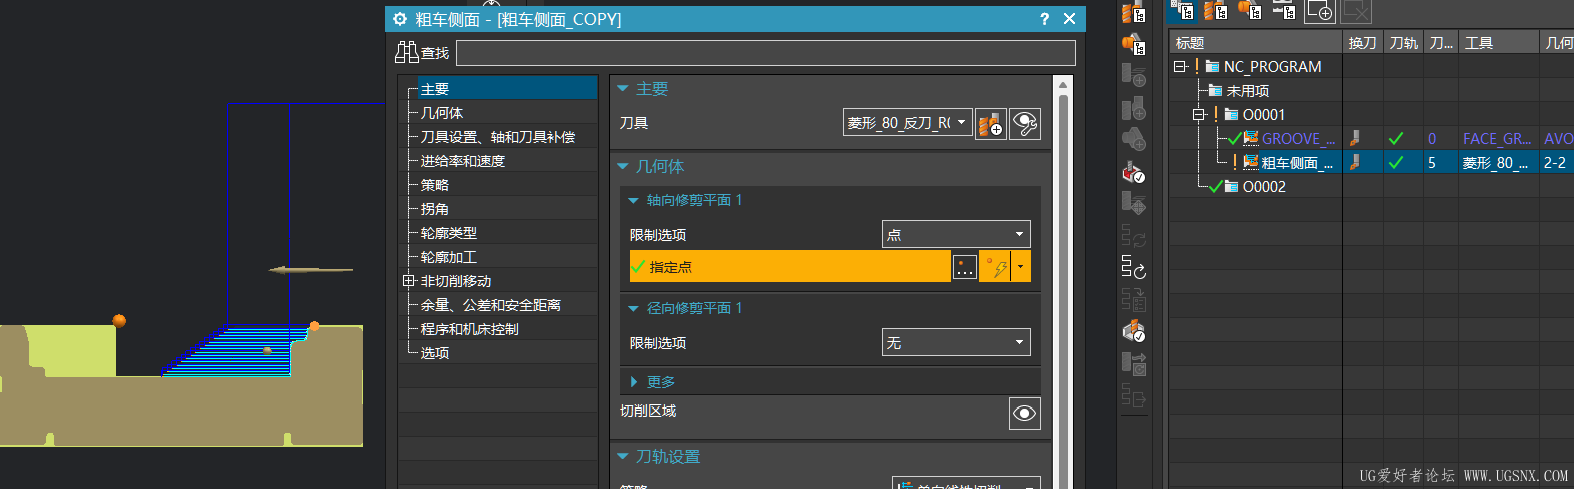Open the Program Order View icon
This screenshot has width=1574, height=489.
point(1183,11)
